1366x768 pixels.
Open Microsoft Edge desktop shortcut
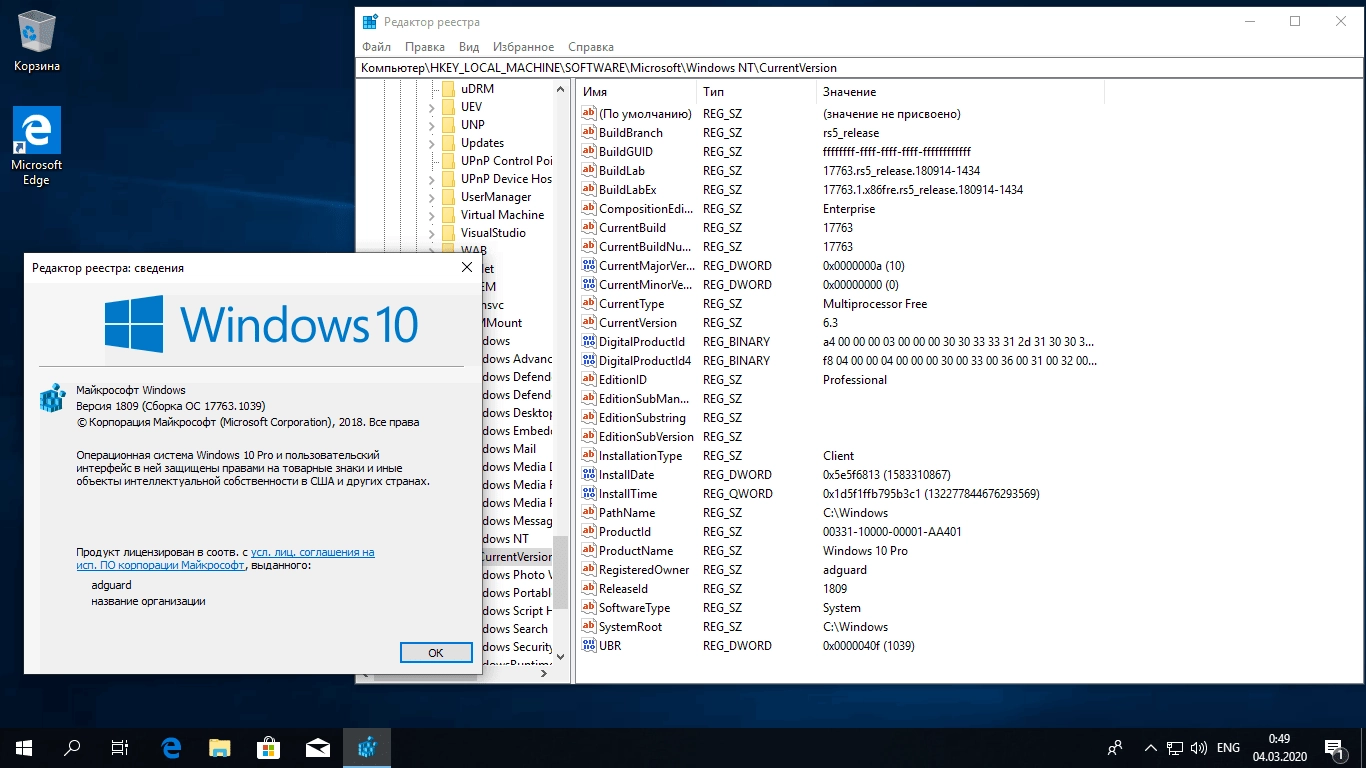point(37,146)
